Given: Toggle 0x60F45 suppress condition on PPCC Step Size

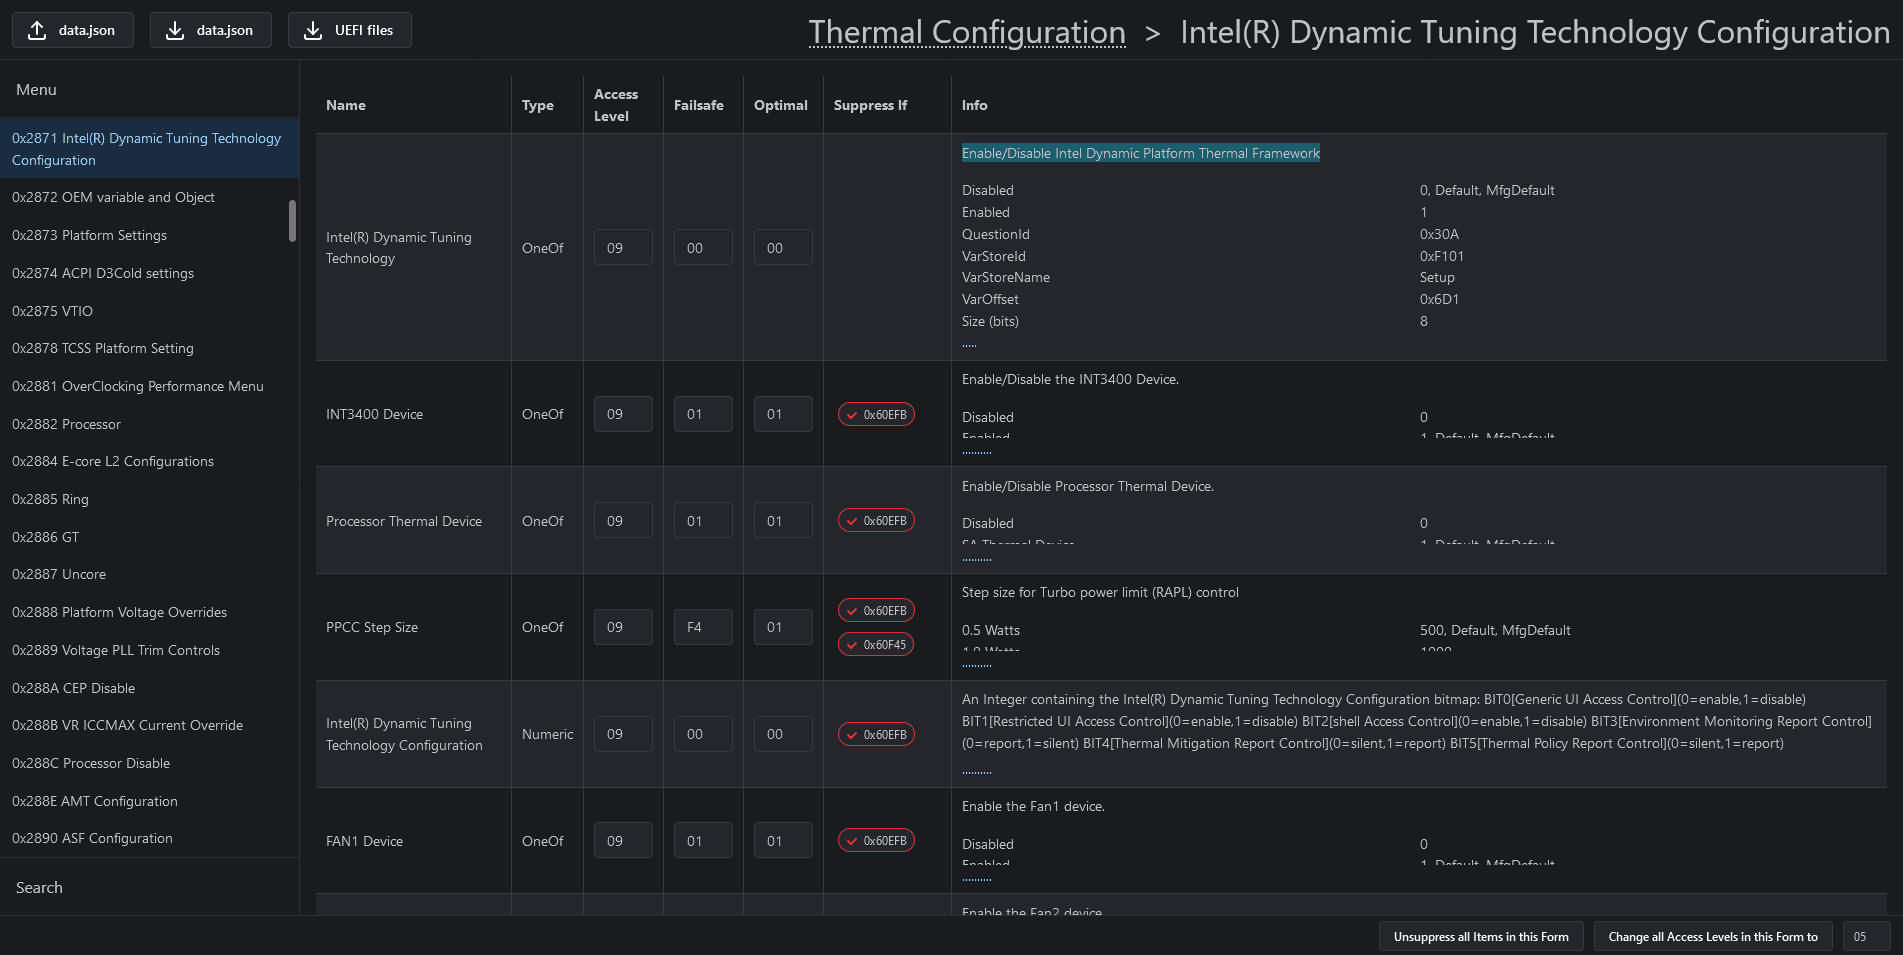Looking at the screenshot, I should pos(876,644).
